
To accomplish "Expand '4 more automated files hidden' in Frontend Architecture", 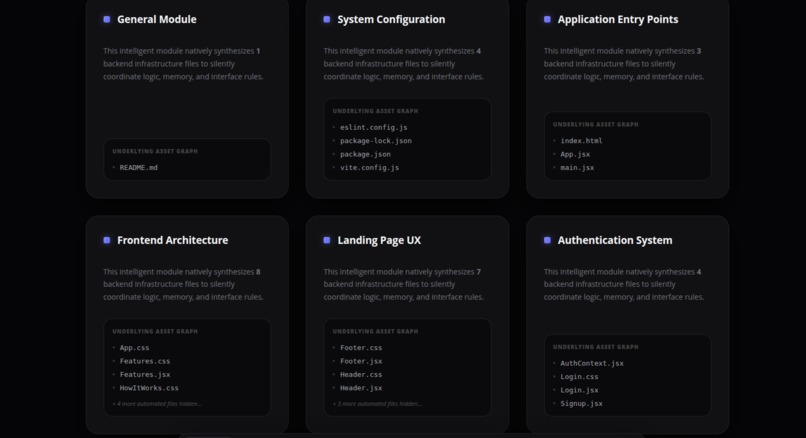I will click(157, 404).
